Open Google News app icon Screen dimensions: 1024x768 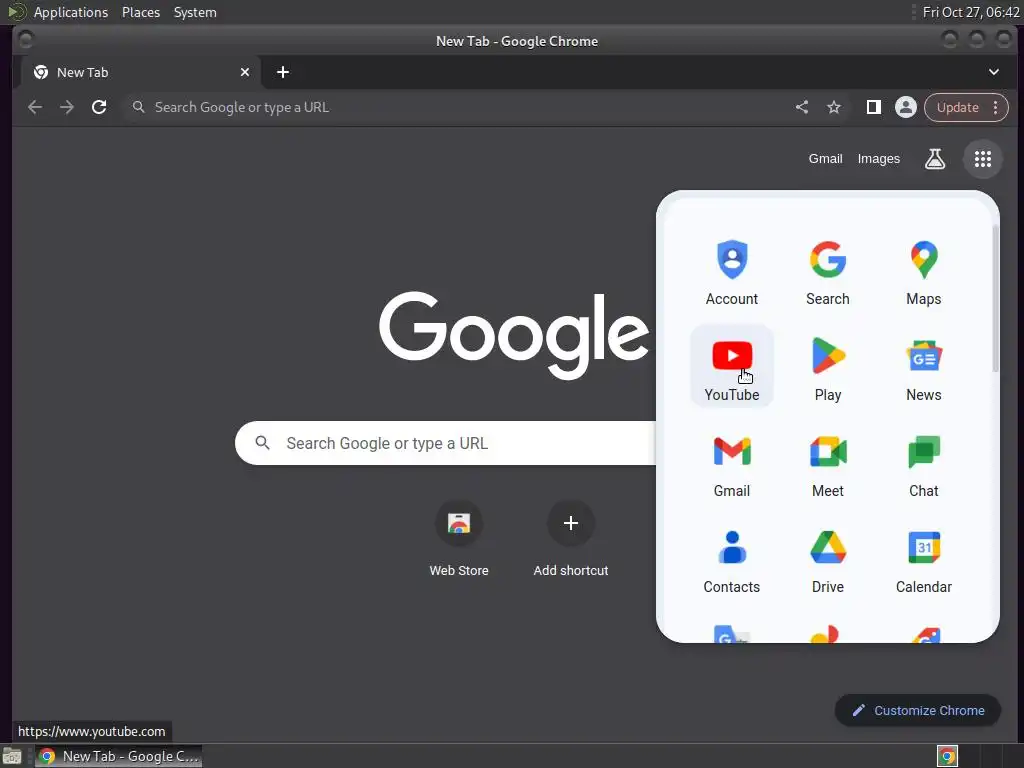coord(923,368)
